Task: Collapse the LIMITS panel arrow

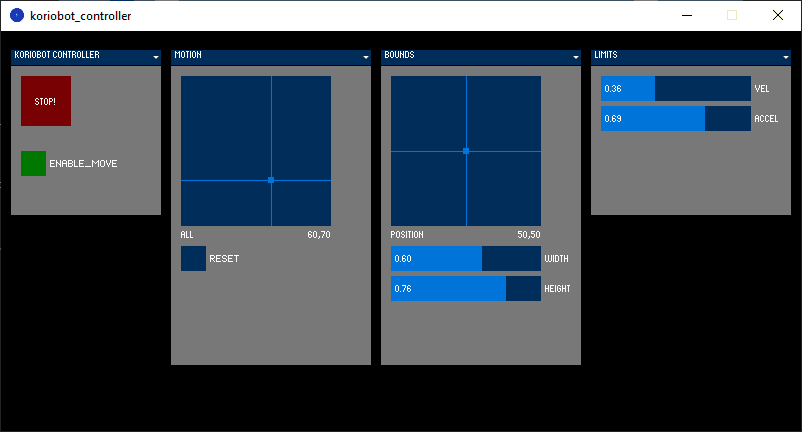Action: click(x=786, y=57)
